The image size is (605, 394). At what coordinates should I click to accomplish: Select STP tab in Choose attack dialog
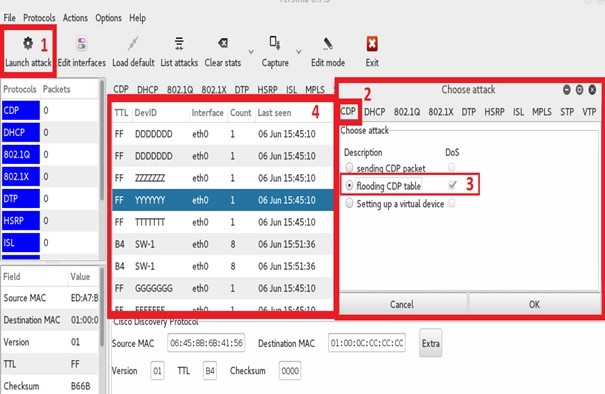567,112
